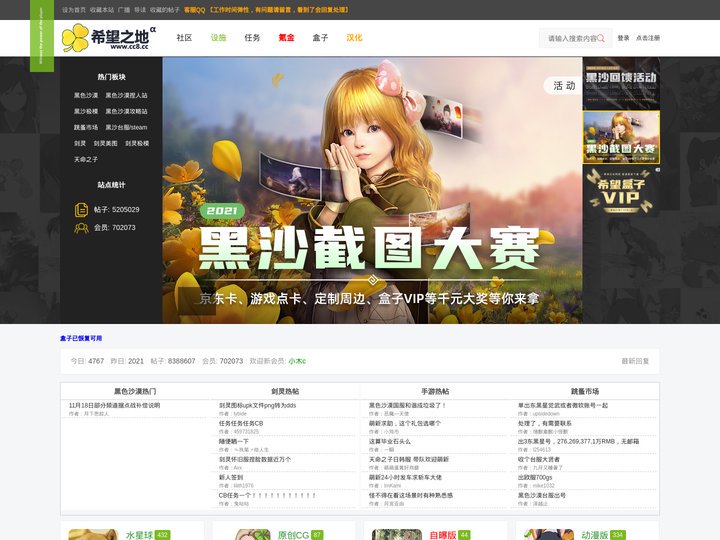Click the 点击注册 register link
The width and height of the screenshot is (720, 540).
[x=648, y=38]
